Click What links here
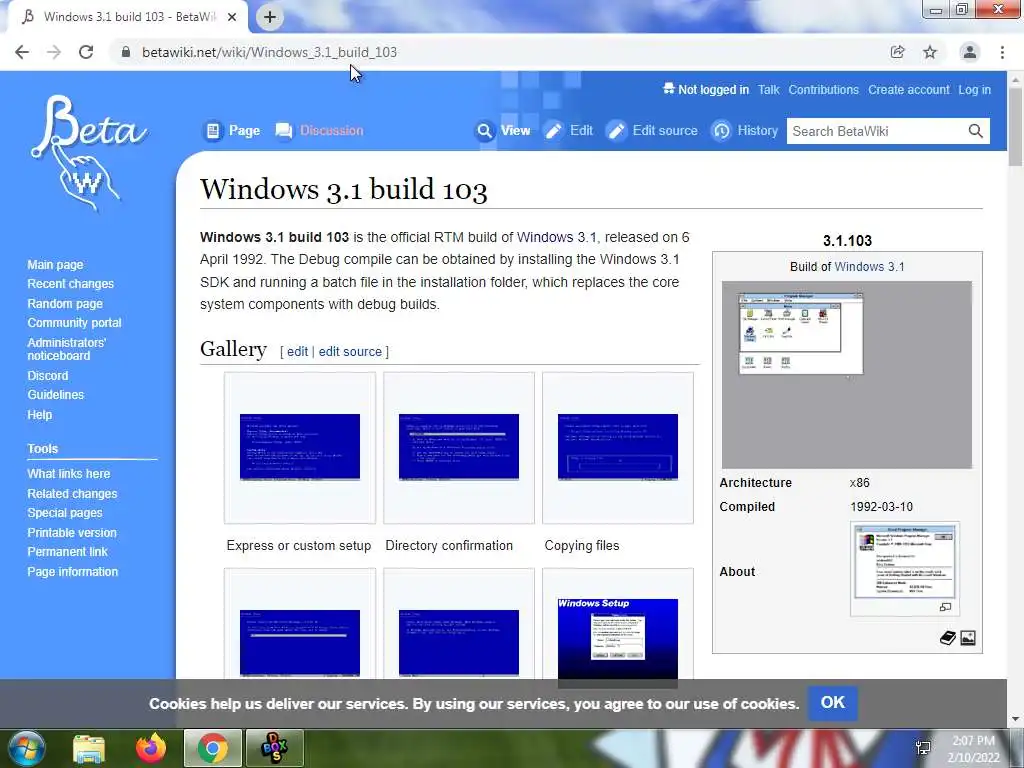Screen dimensions: 1024x768 coord(69,473)
